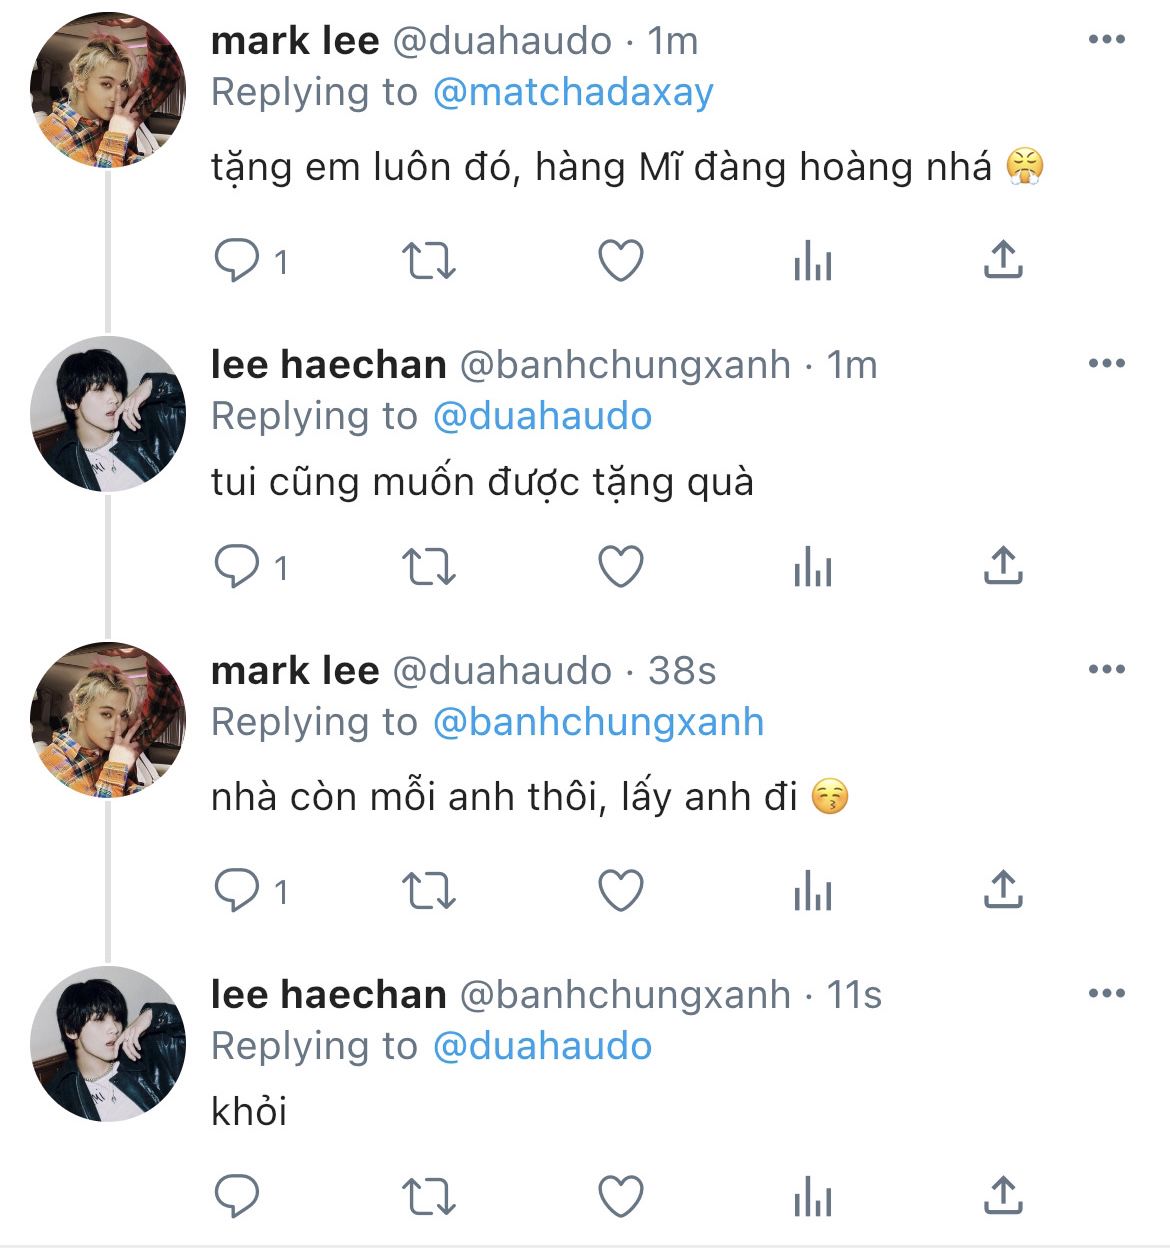Screen dimensions: 1170x1248
Task: Click the 'lee haechan' name on the 1m tweet
Action: tap(328, 365)
